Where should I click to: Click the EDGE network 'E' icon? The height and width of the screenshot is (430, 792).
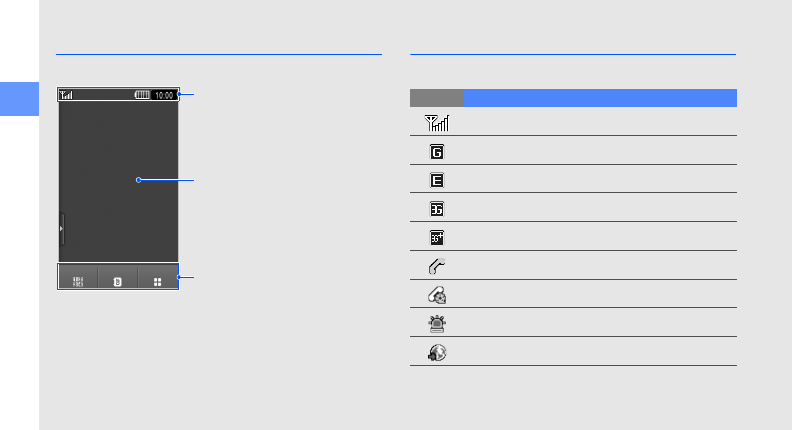click(x=437, y=181)
